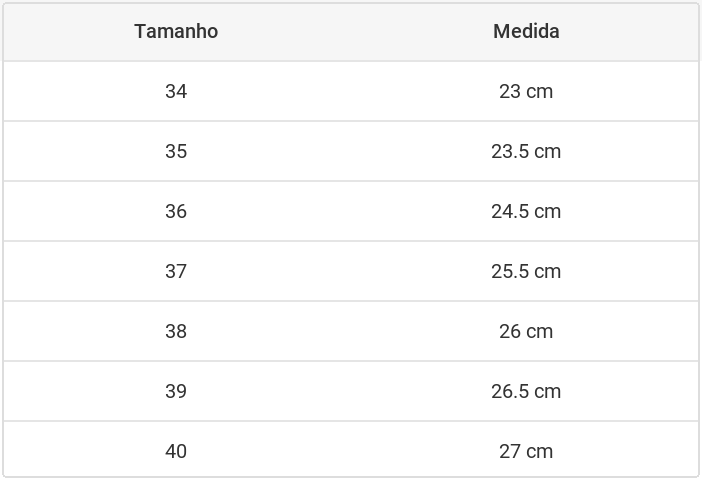The image size is (702, 480).
Task: Select size 36 cell
Action: [x=176, y=211]
